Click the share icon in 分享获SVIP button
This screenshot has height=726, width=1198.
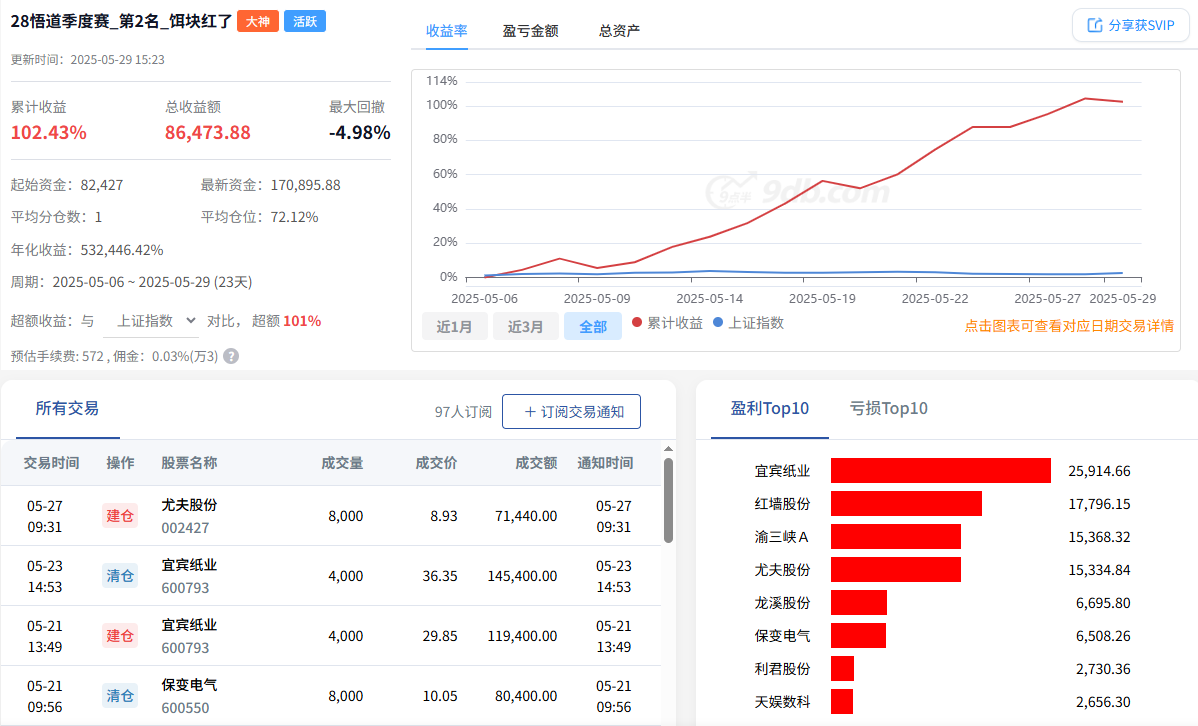coord(1095,25)
